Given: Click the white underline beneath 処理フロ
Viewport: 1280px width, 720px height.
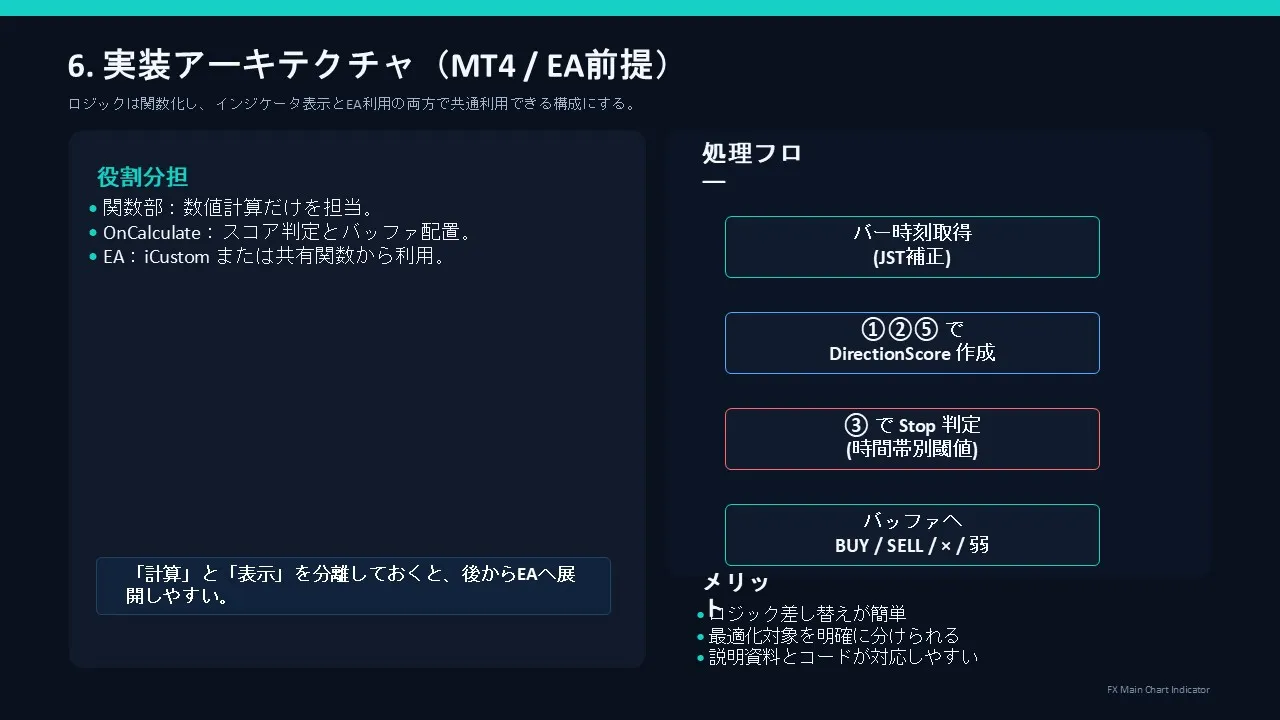Looking at the screenshot, I should 713,182.
